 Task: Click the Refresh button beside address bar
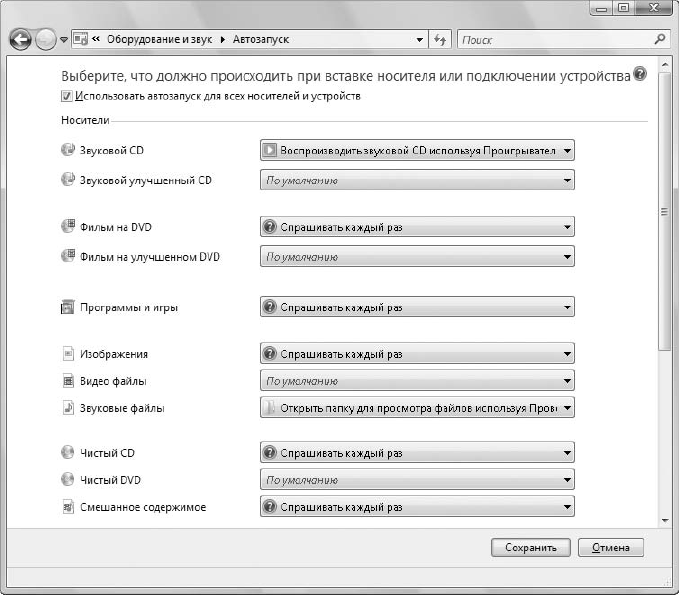(x=440, y=40)
